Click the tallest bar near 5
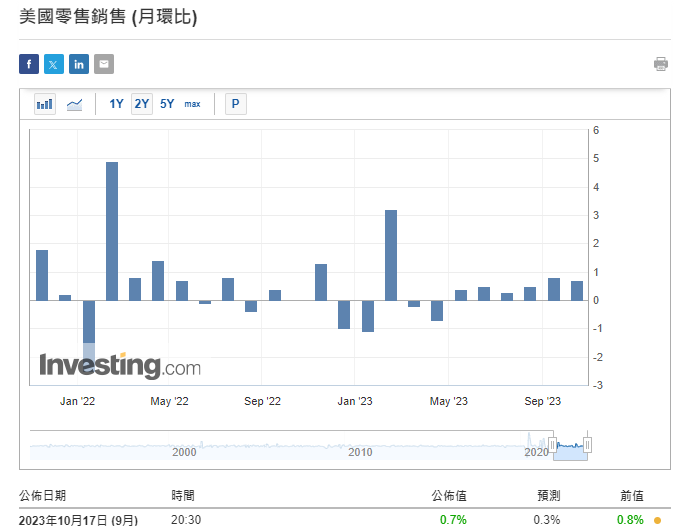Viewport: 689px width, 526px height. pos(112,231)
